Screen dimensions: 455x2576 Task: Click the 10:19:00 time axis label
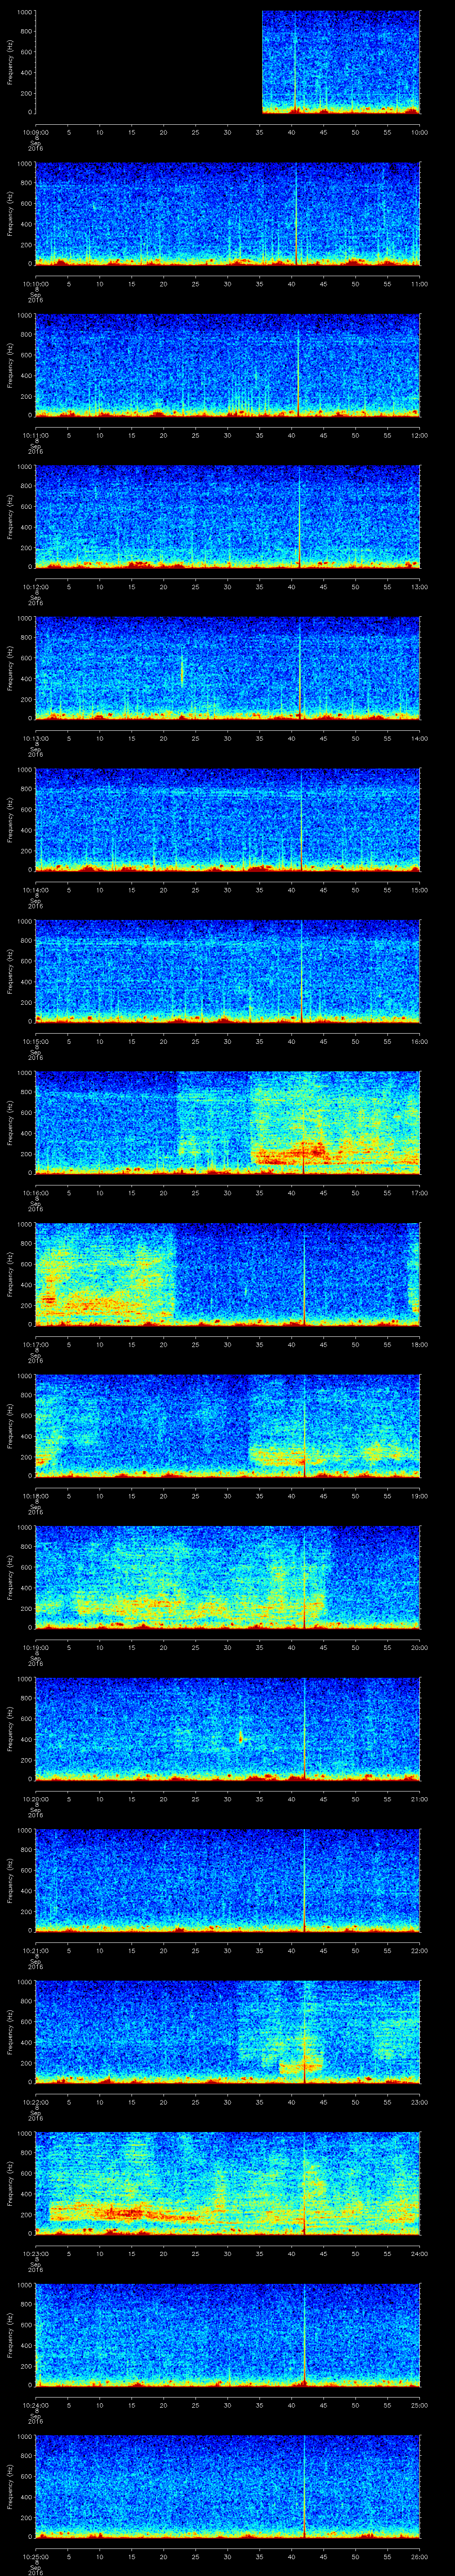click(36, 1647)
